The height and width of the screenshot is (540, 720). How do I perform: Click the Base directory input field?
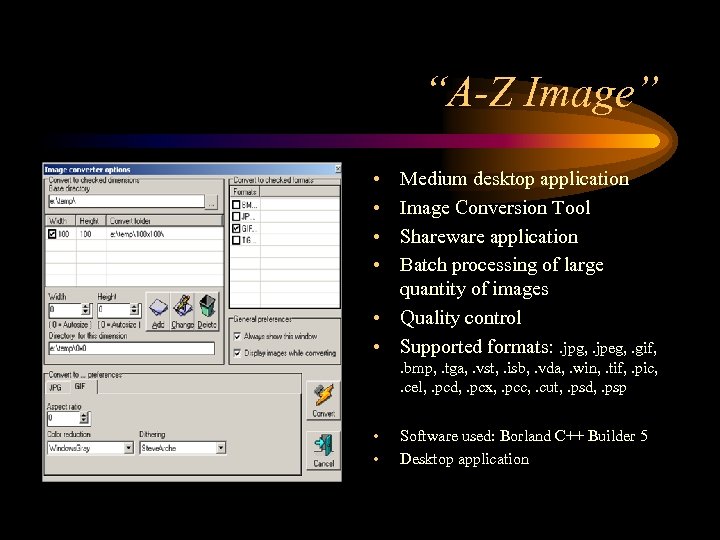click(x=126, y=201)
